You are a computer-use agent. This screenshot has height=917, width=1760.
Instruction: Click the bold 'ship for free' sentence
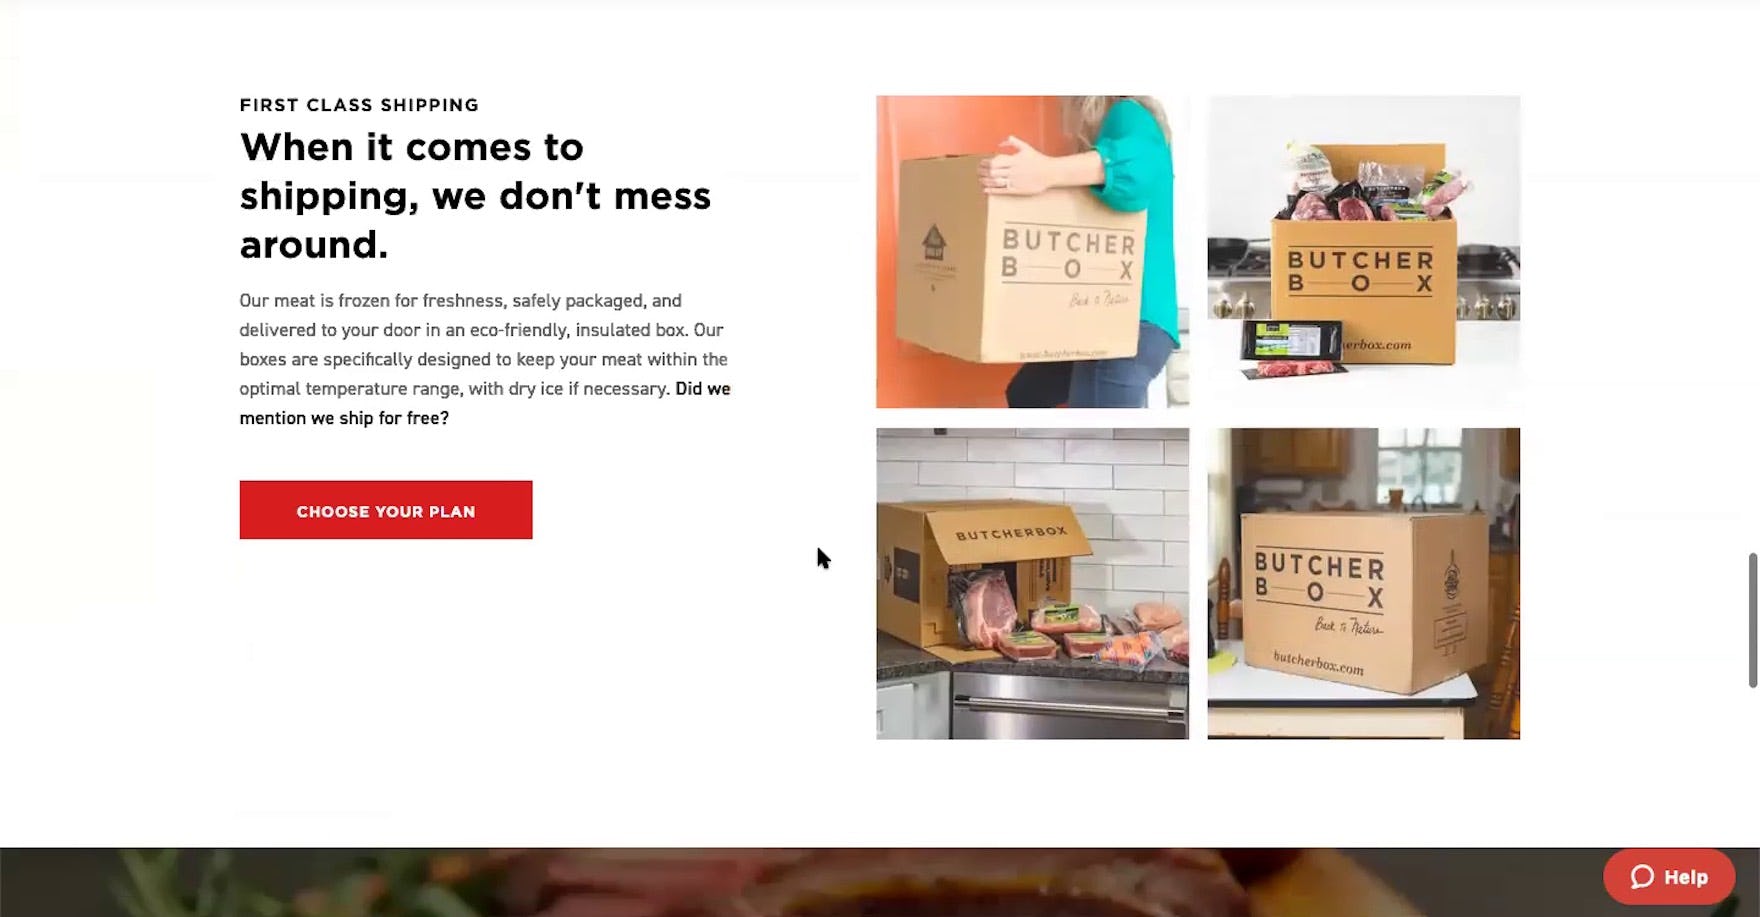tap(485, 403)
